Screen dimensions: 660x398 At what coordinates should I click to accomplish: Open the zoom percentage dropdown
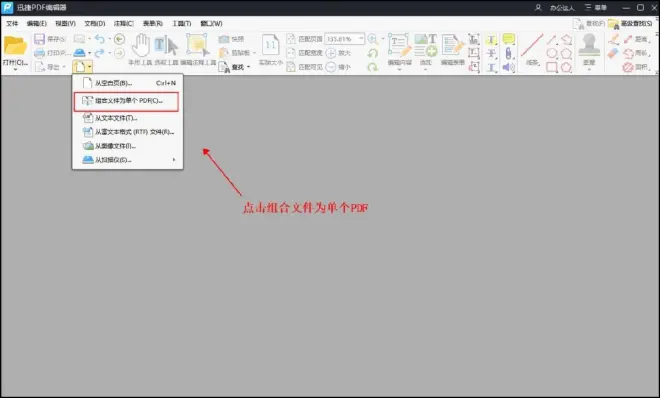[361, 39]
